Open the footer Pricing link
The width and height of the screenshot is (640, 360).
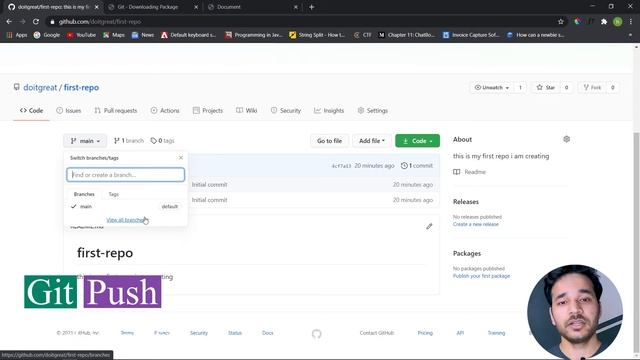pos(425,333)
